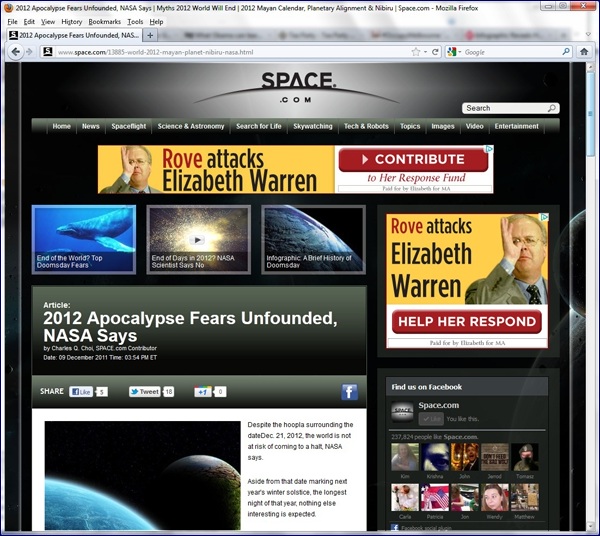The height and width of the screenshot is (536, 600).
Task: Click the vertical scrollbar thumb
Action: pos(590,114)
